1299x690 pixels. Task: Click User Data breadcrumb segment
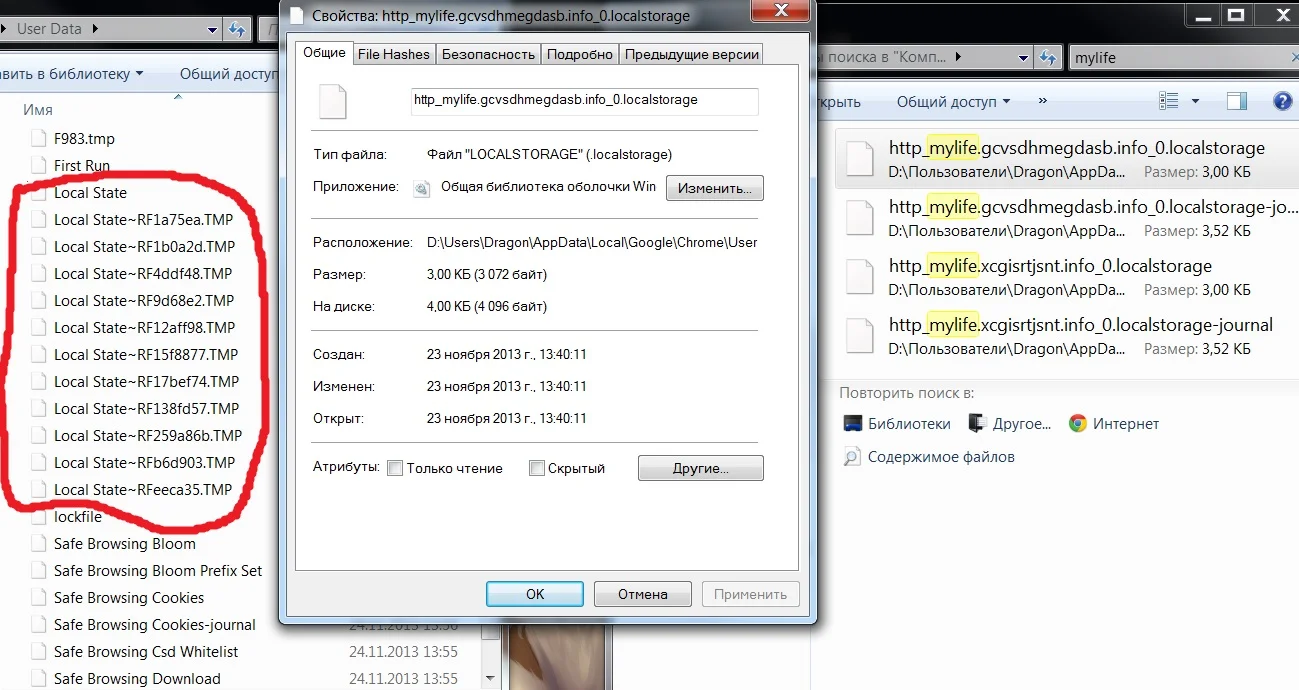[48, 29]
